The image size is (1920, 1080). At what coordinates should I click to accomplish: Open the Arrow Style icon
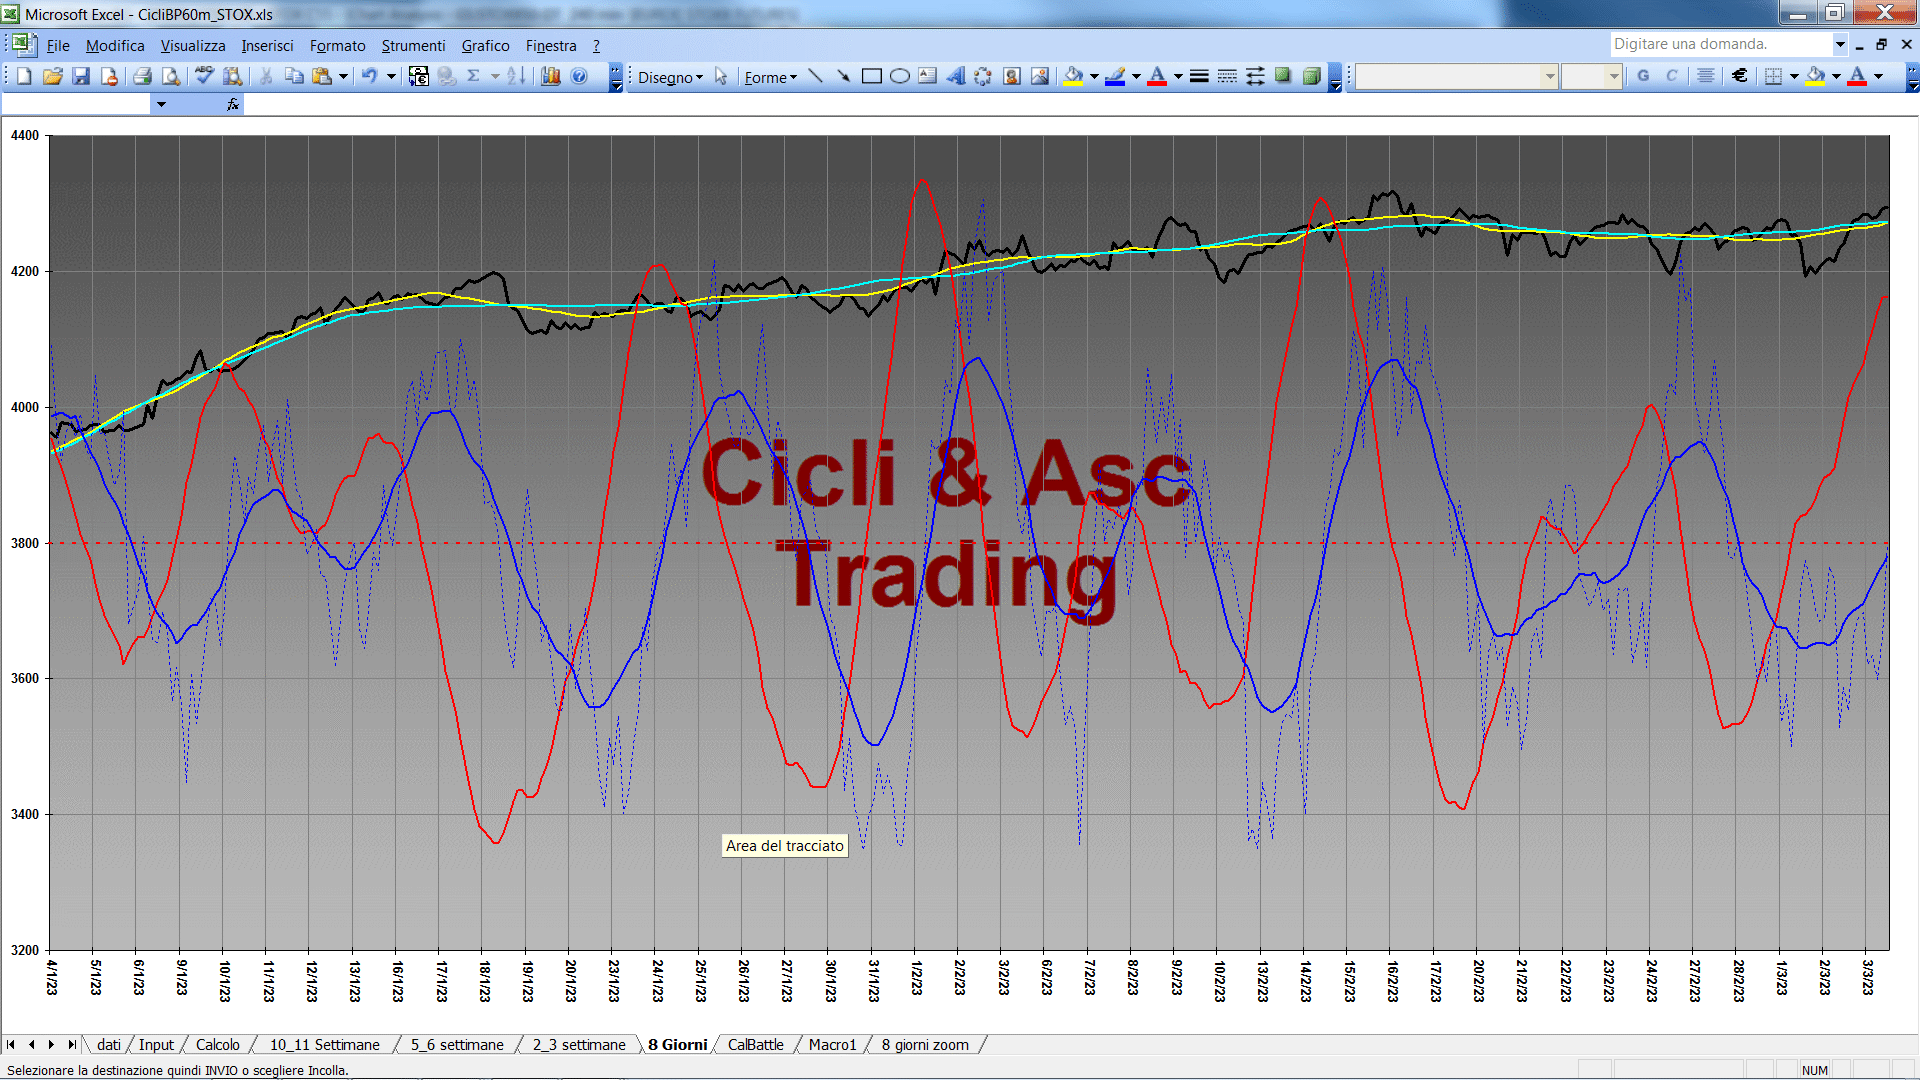[x=1255, y=76]
